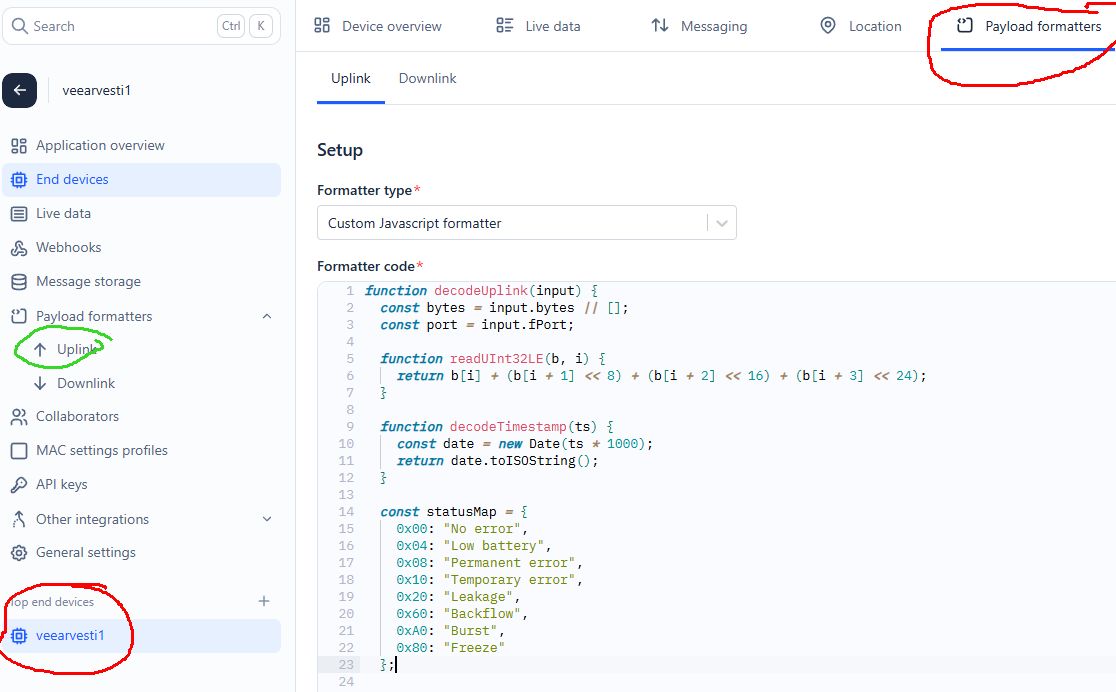Click the API keys key icon

click(x=18, y=485)
